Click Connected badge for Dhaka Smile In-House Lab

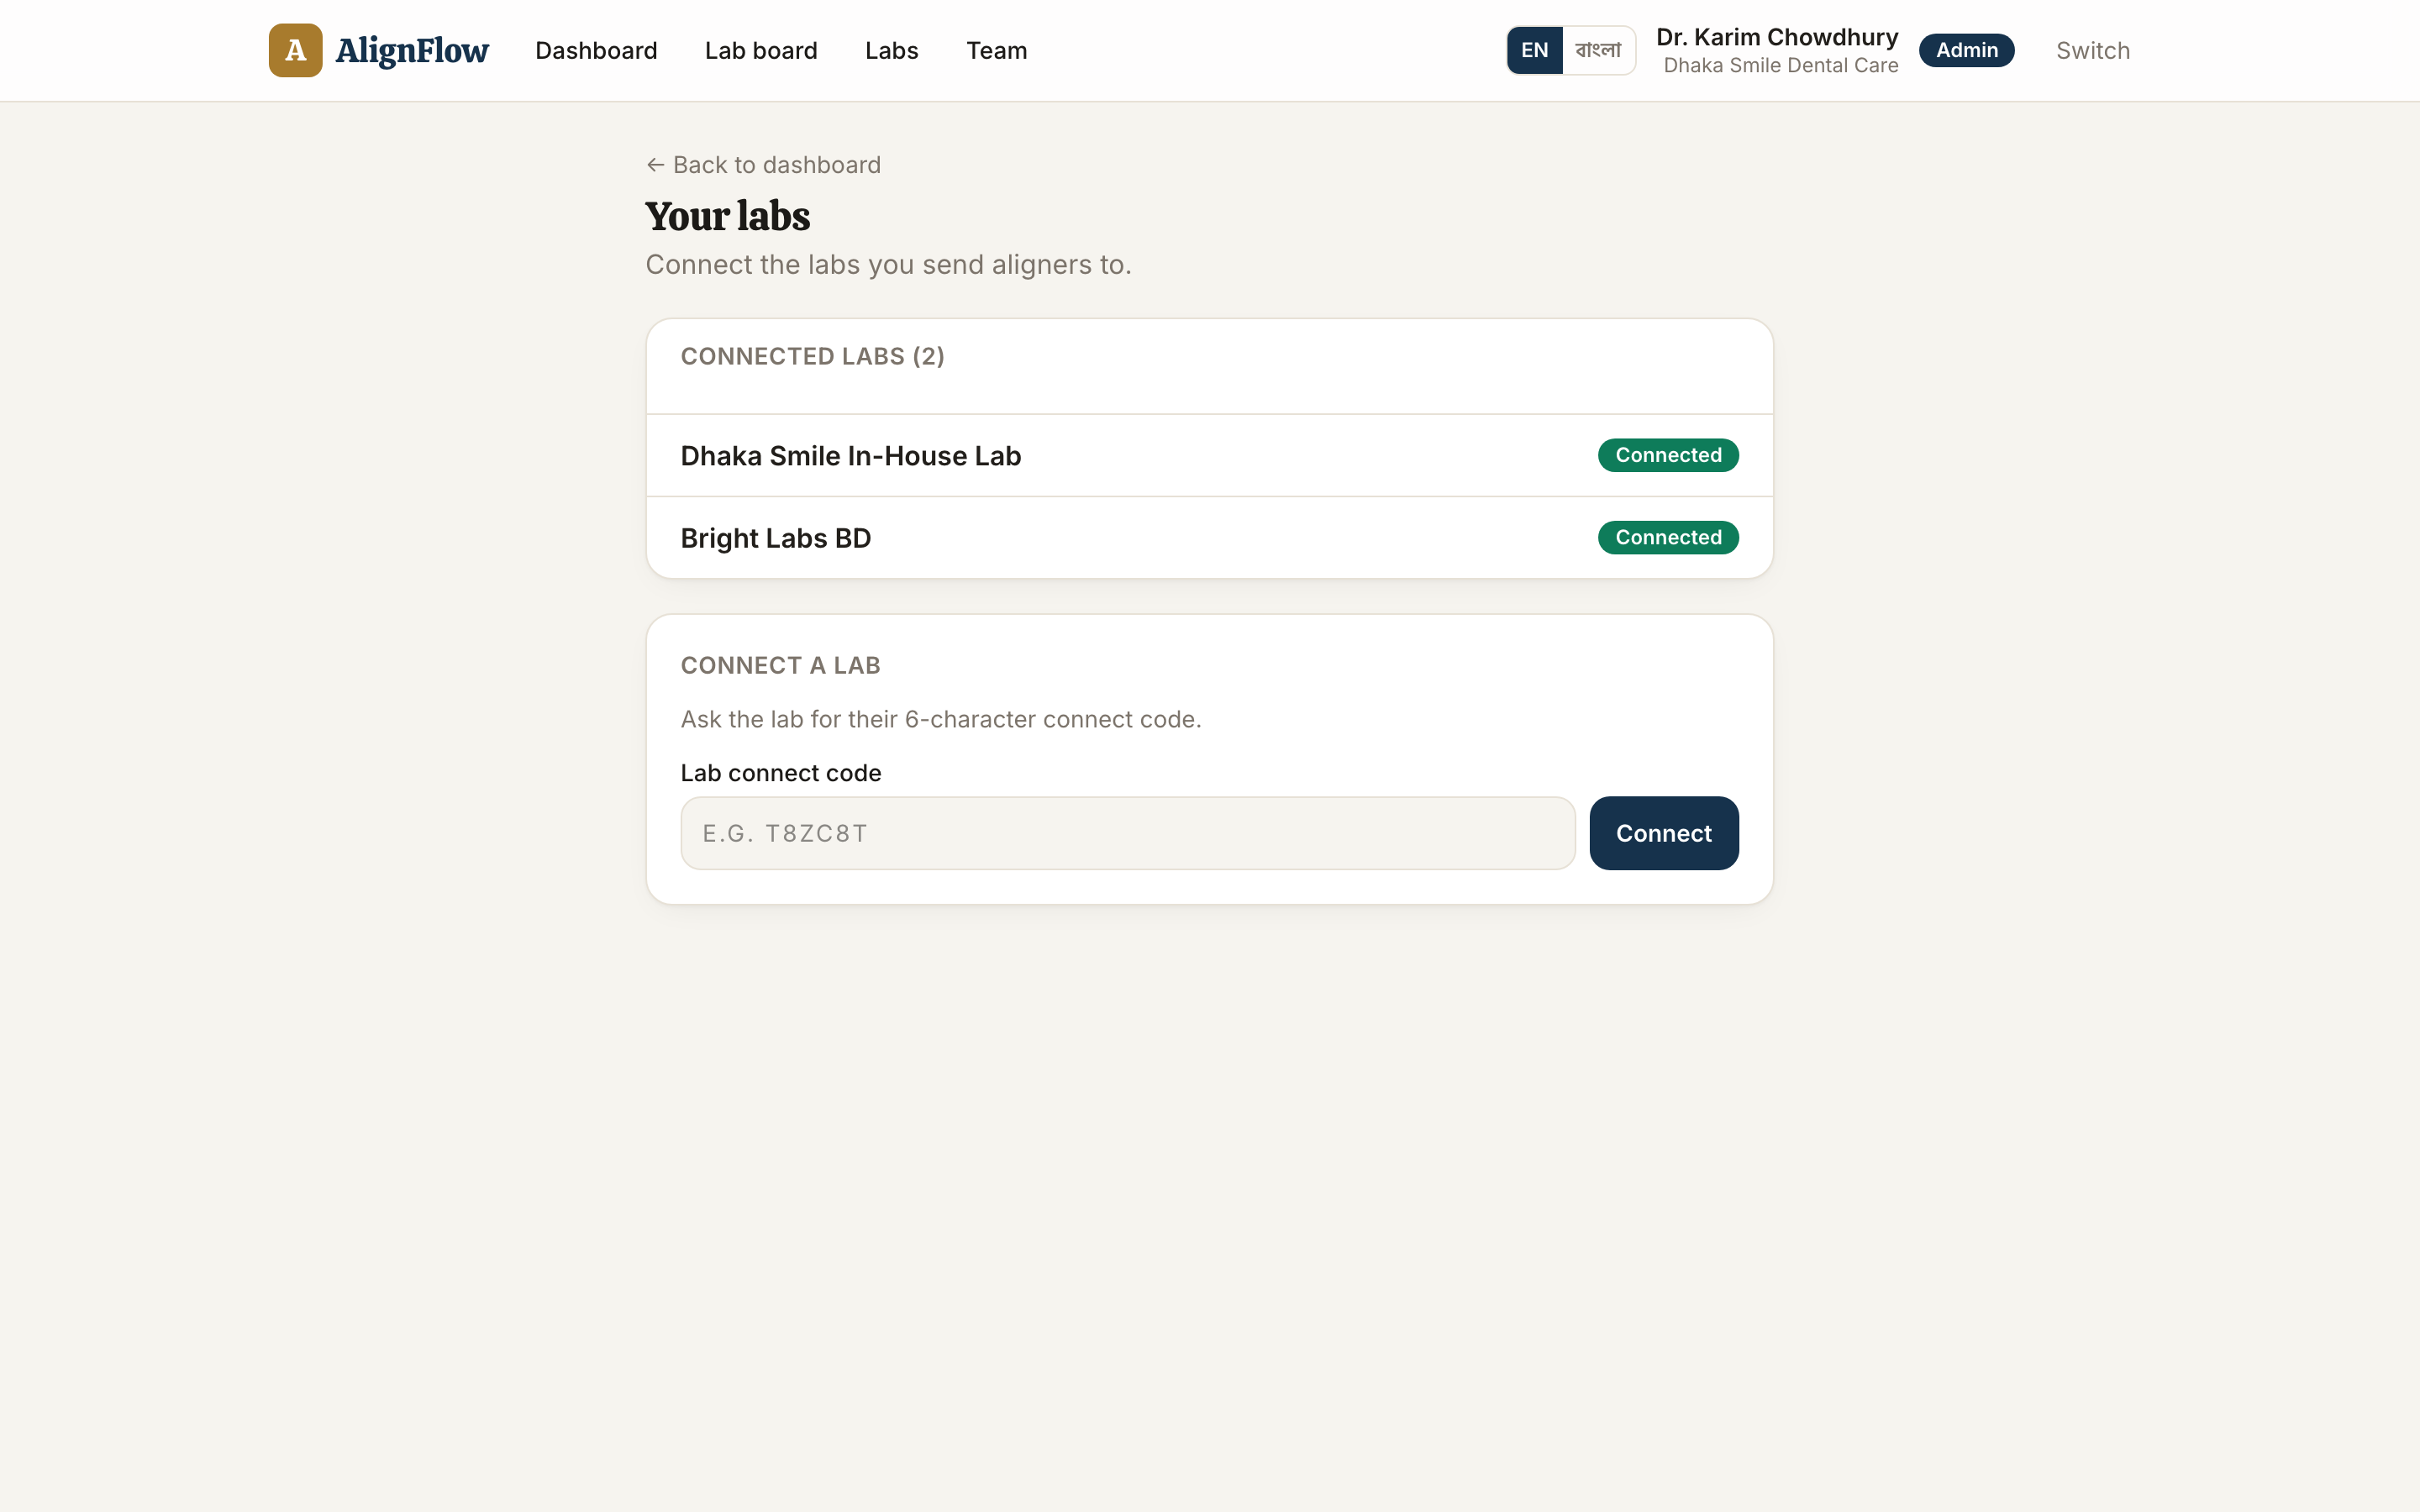(1667, 455)
